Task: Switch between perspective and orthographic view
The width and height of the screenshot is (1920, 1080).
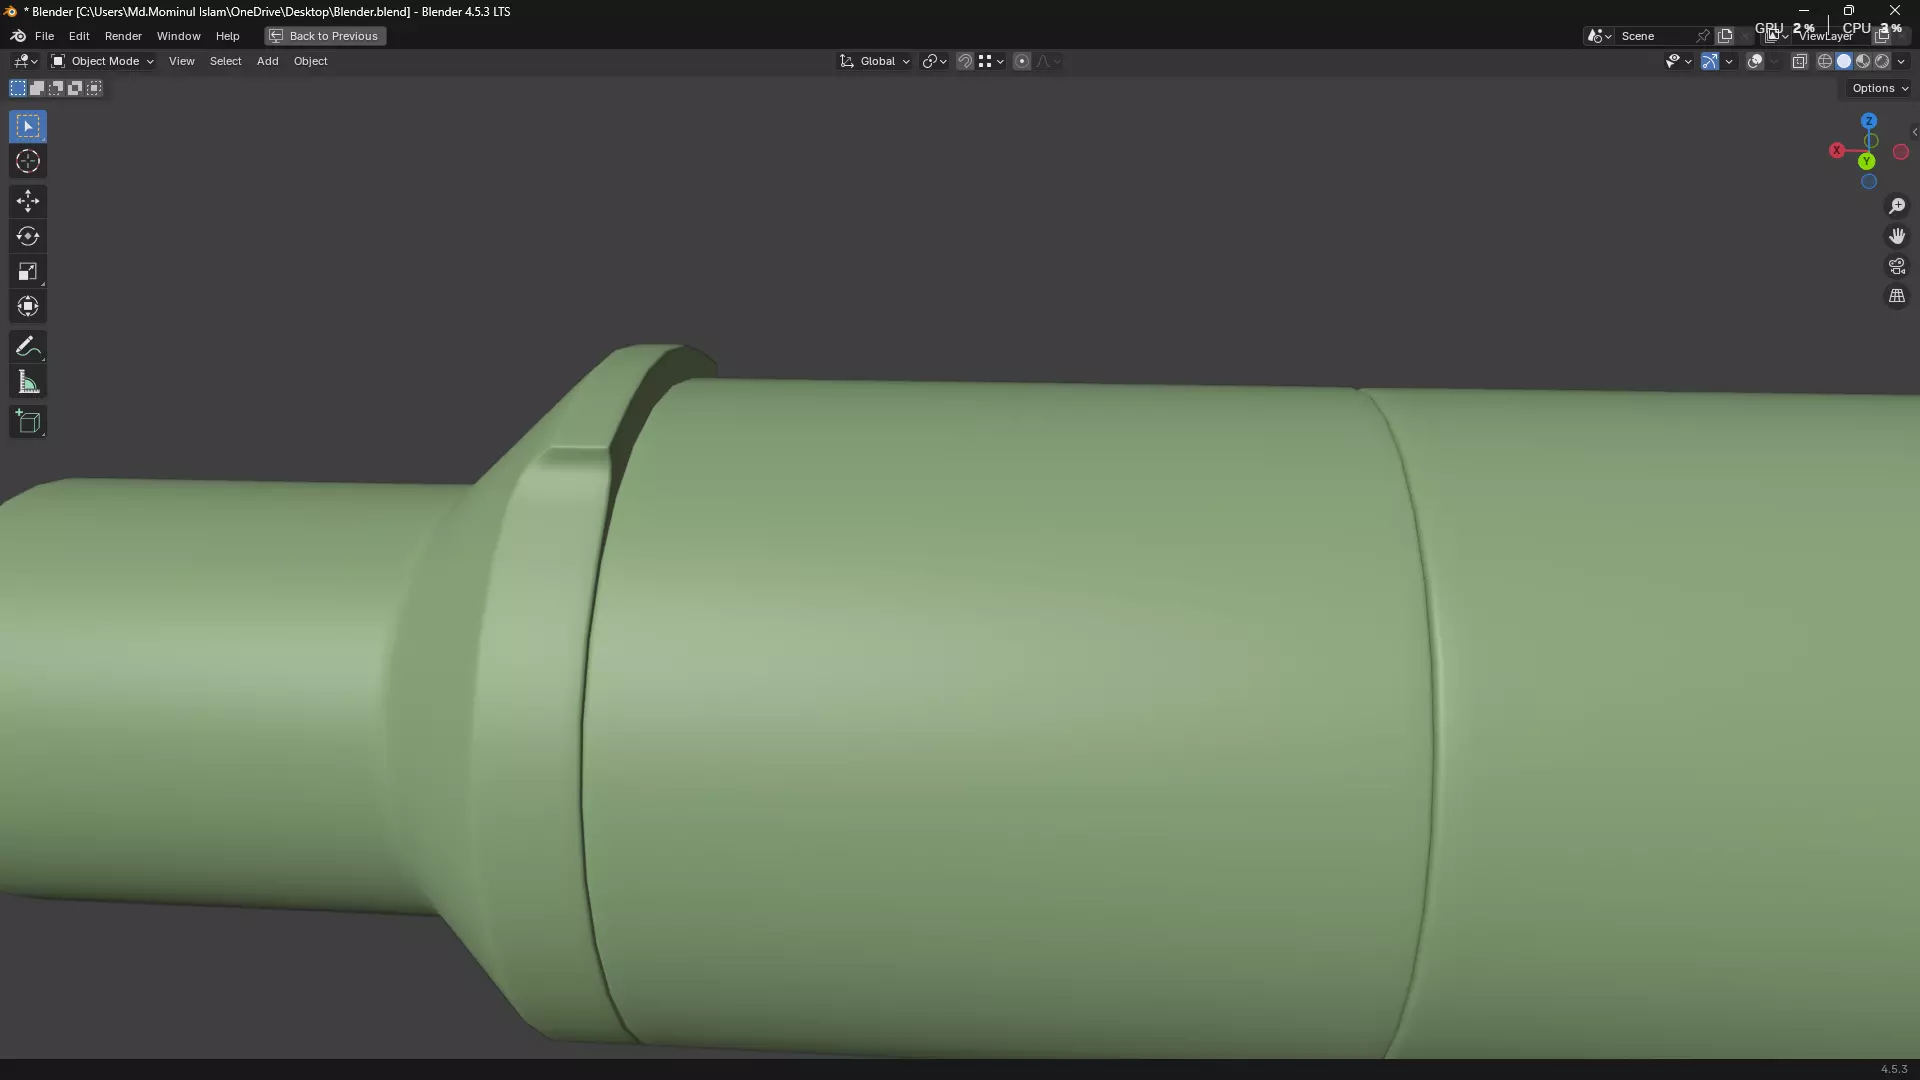Action: (x=1897, y=296)
